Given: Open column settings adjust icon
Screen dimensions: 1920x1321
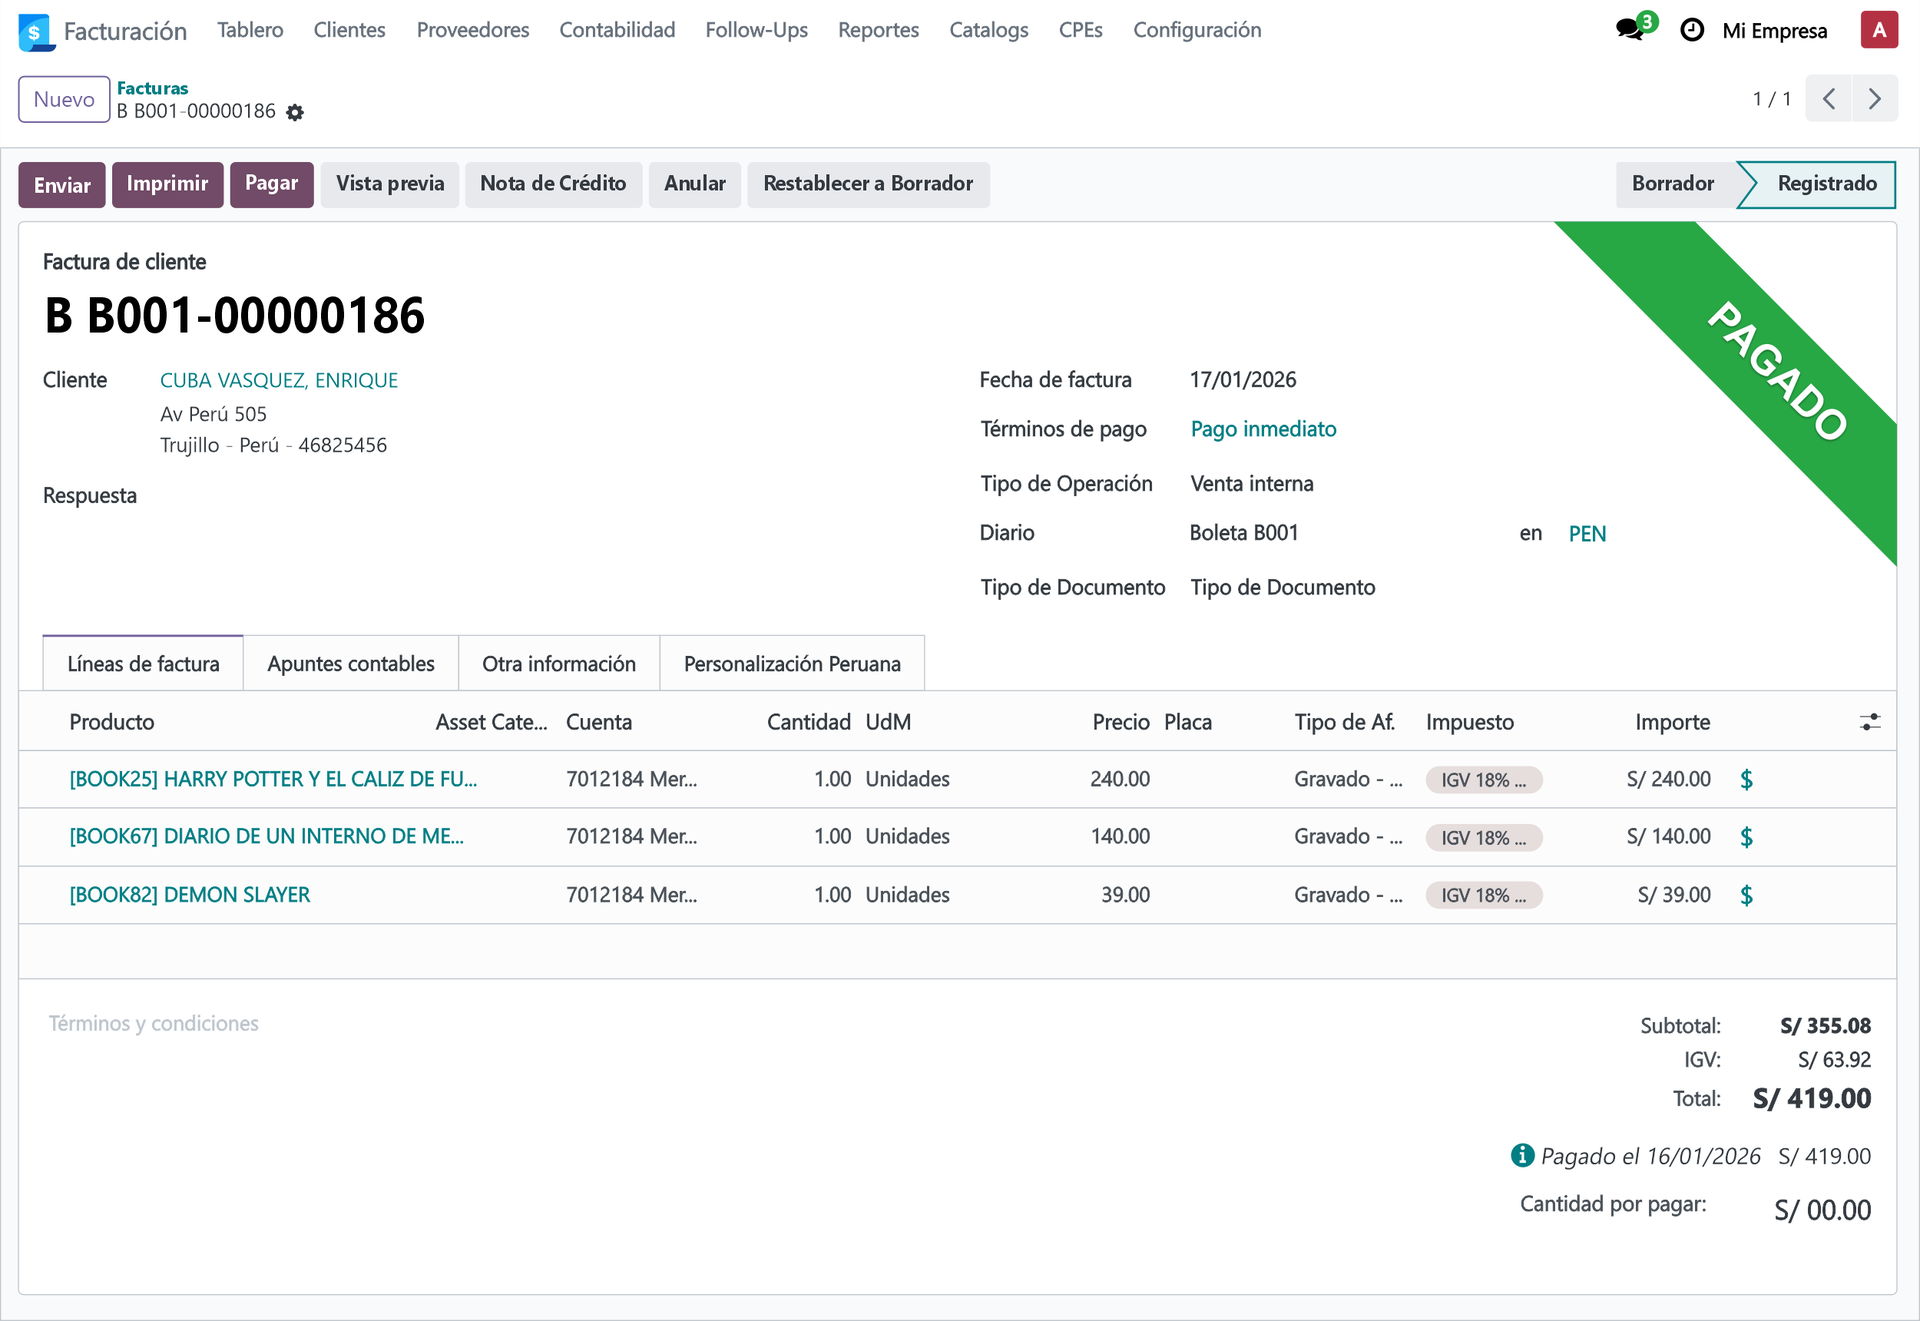Looking at the screenshot, I should [1869, 722].
